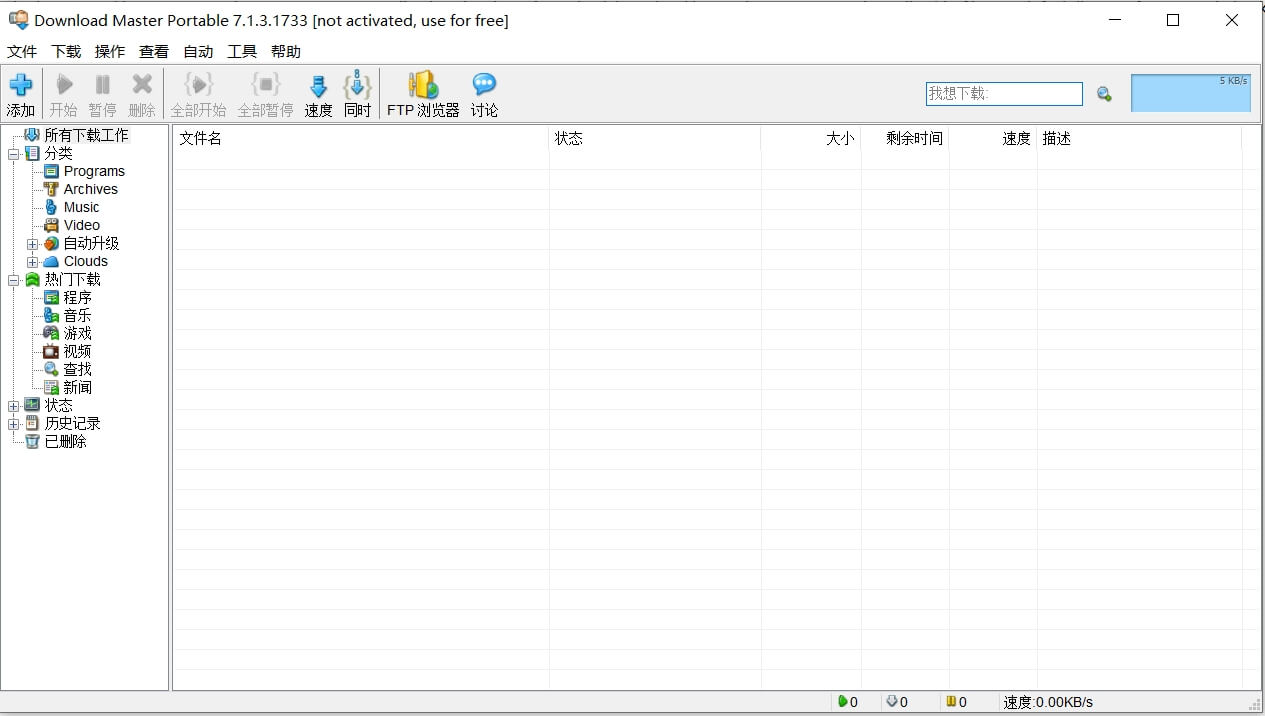Focus the 我想下载 search input field
This screenshot has width=1265, height=716.
1004,94
